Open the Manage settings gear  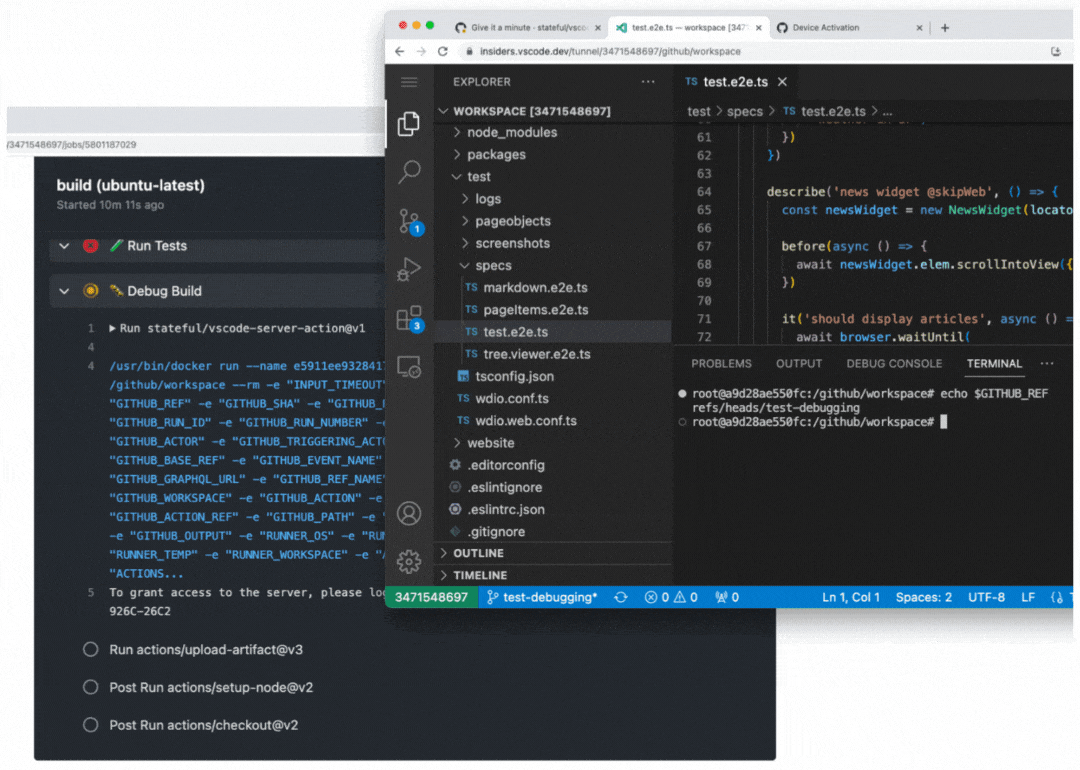[409, 561]
